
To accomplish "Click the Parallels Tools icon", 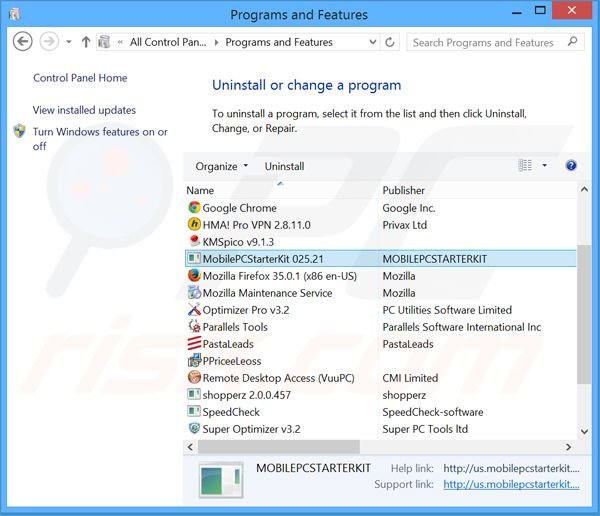I will coord(194,327).
